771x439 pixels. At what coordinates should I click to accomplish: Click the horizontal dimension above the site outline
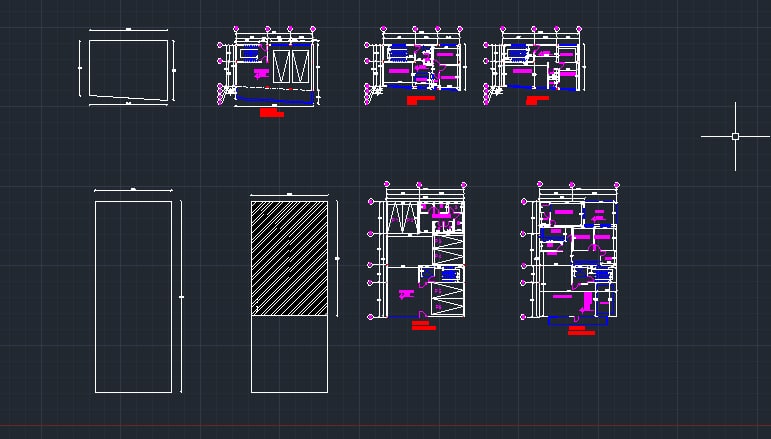129,31
